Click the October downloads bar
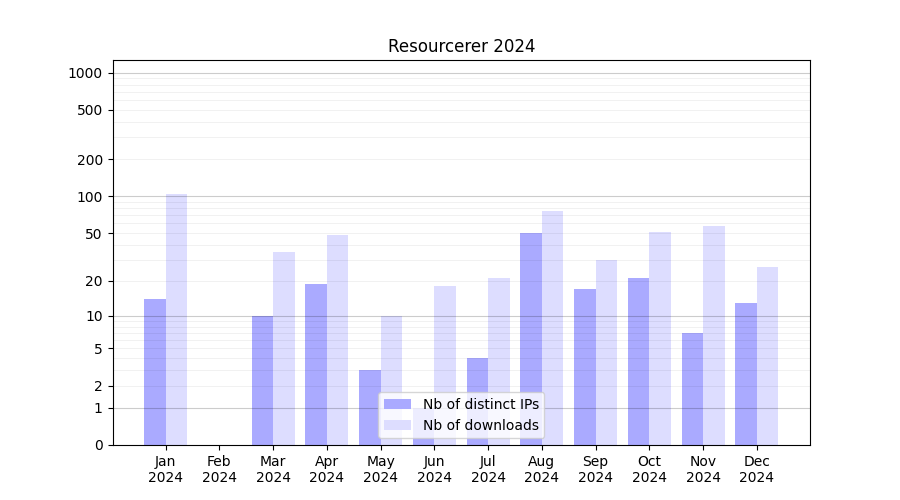This screenshot has height=500, width=900. point(660,338)
